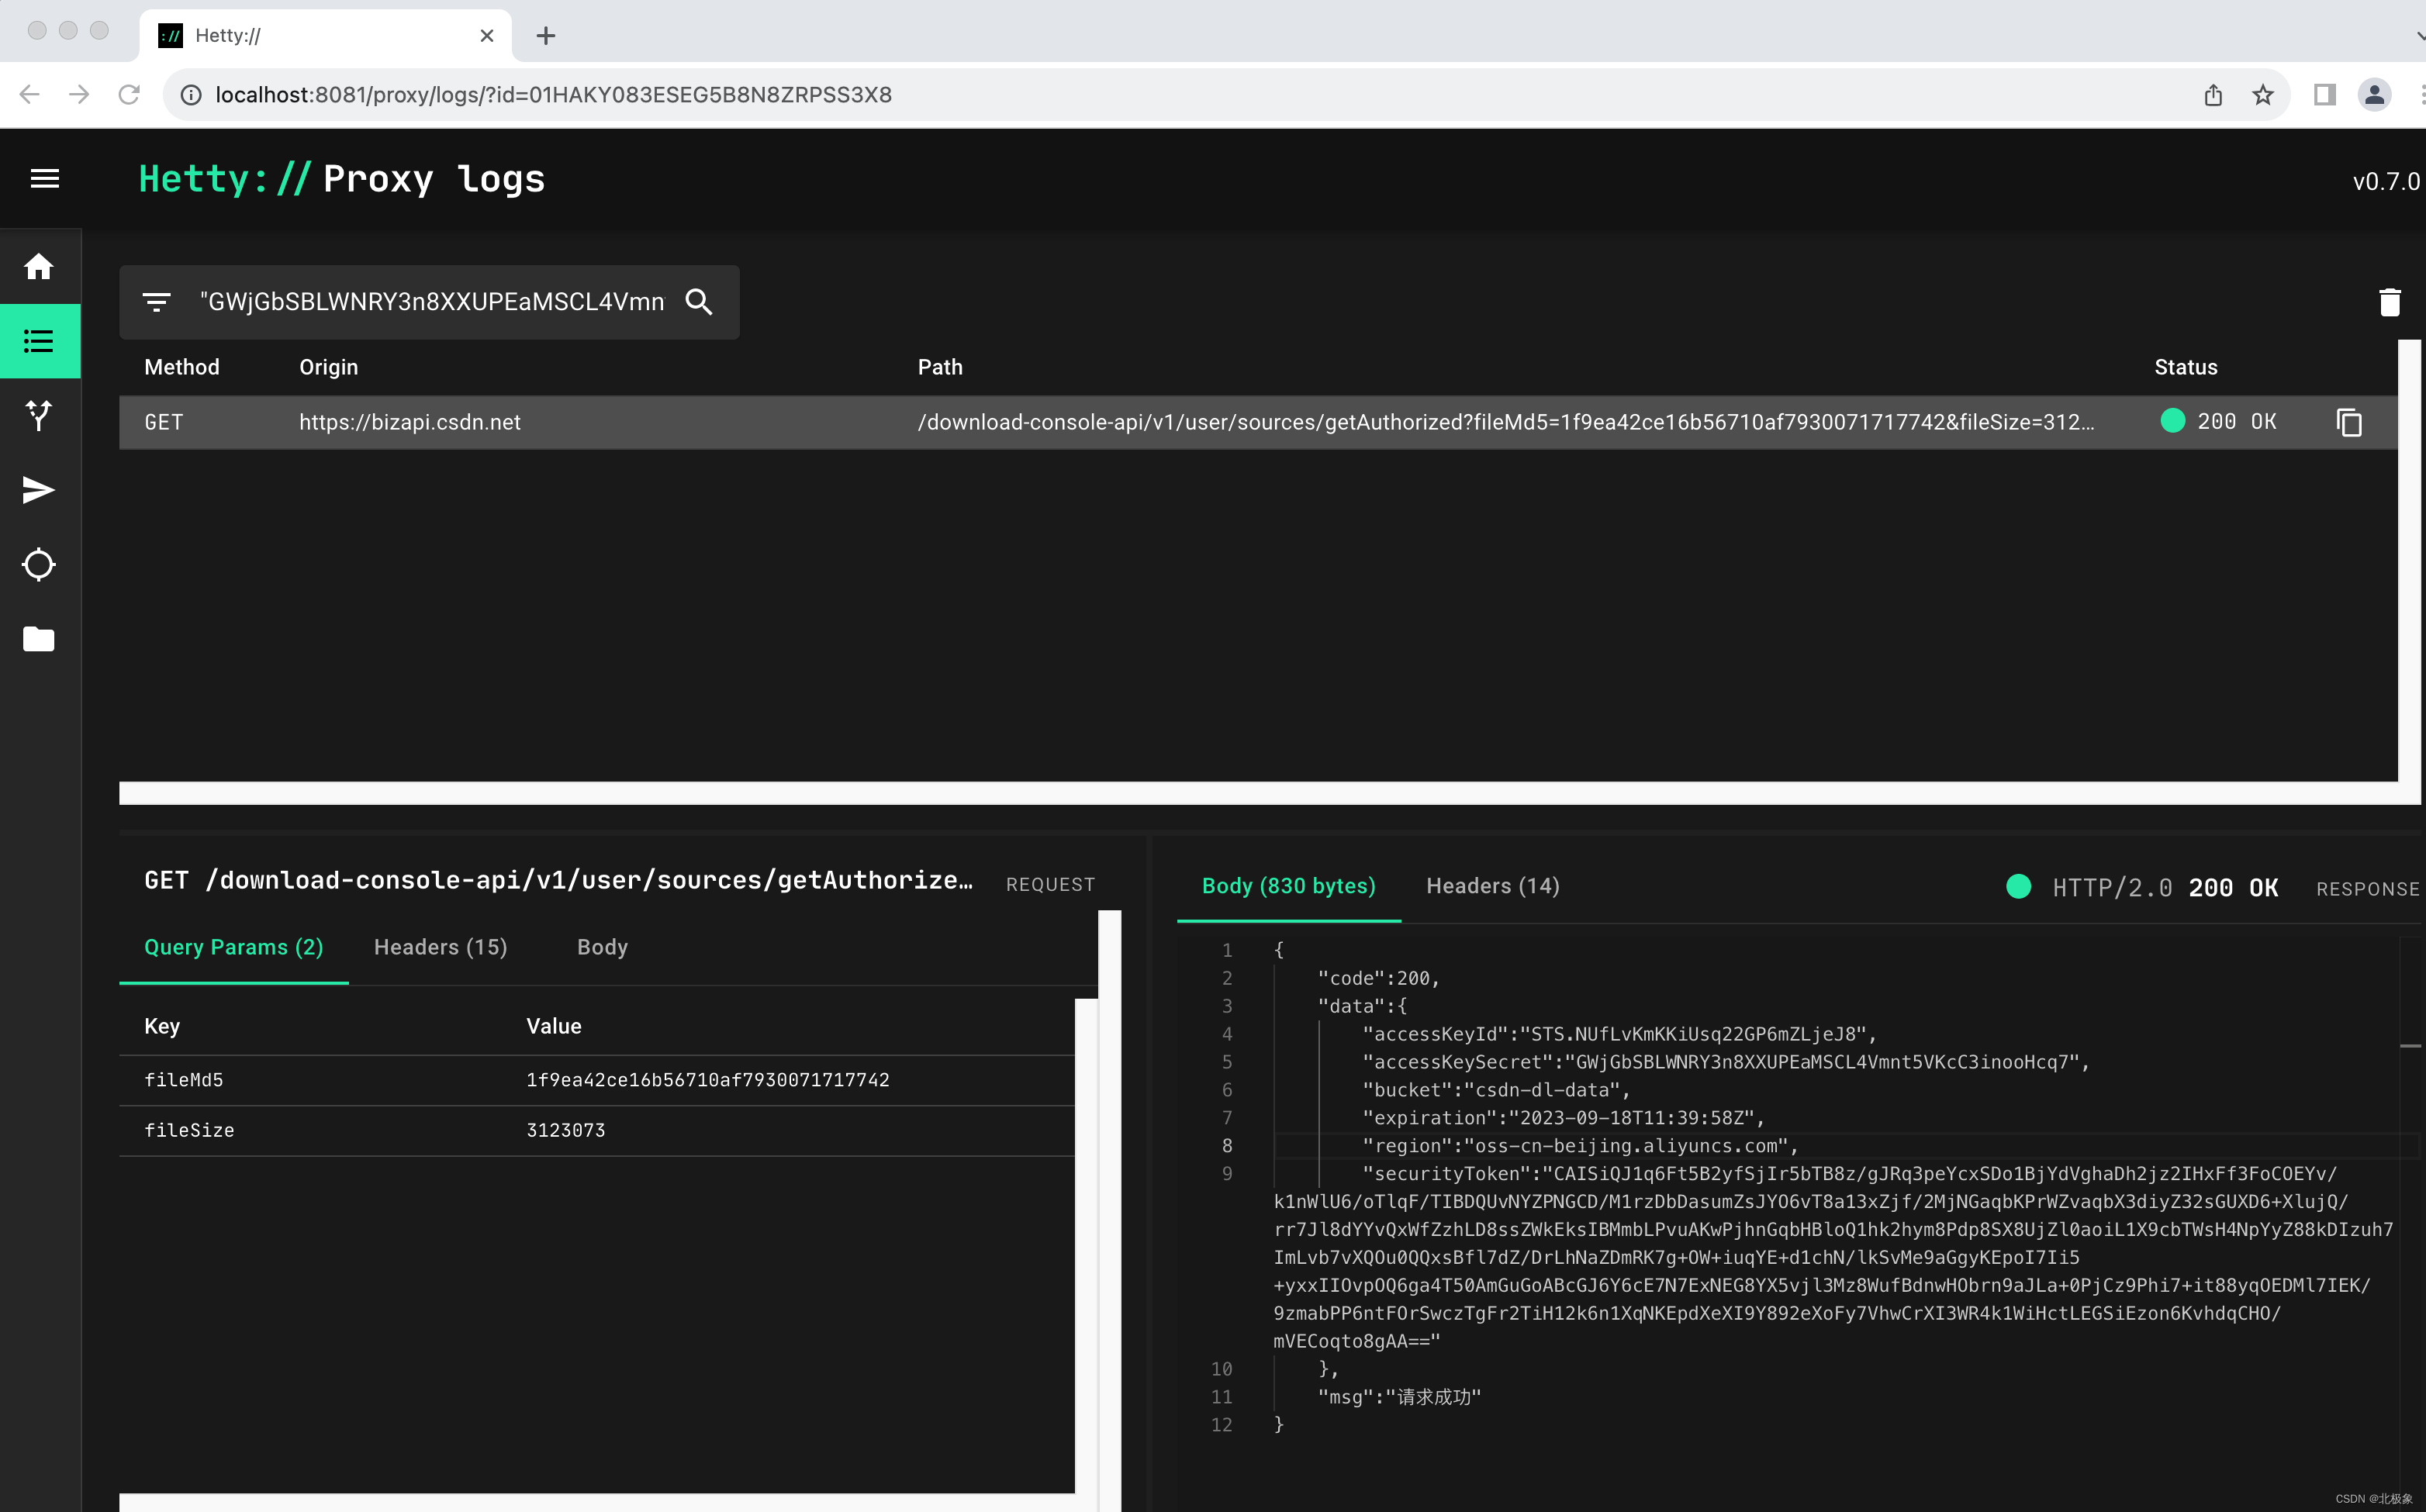
Task: Click the https://bizapi.csdn.net origin cell
Action: pyautogui.click(x=410, y=422)
